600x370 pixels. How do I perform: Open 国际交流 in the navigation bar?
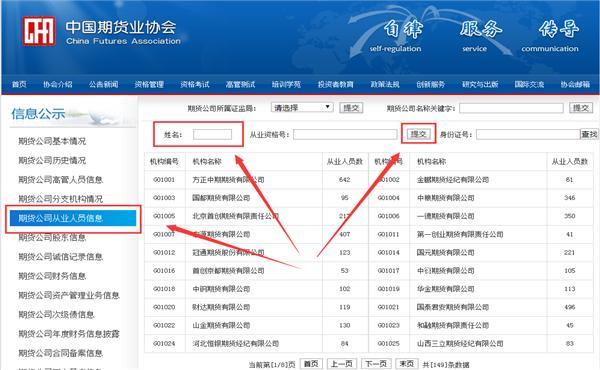[529, 84]
